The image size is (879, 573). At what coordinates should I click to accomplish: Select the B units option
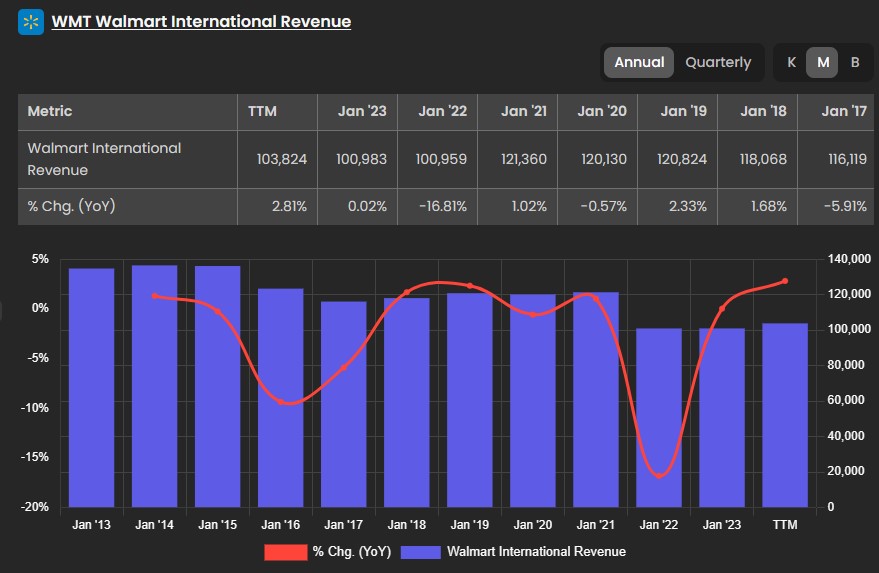click(x=855, y=62)
